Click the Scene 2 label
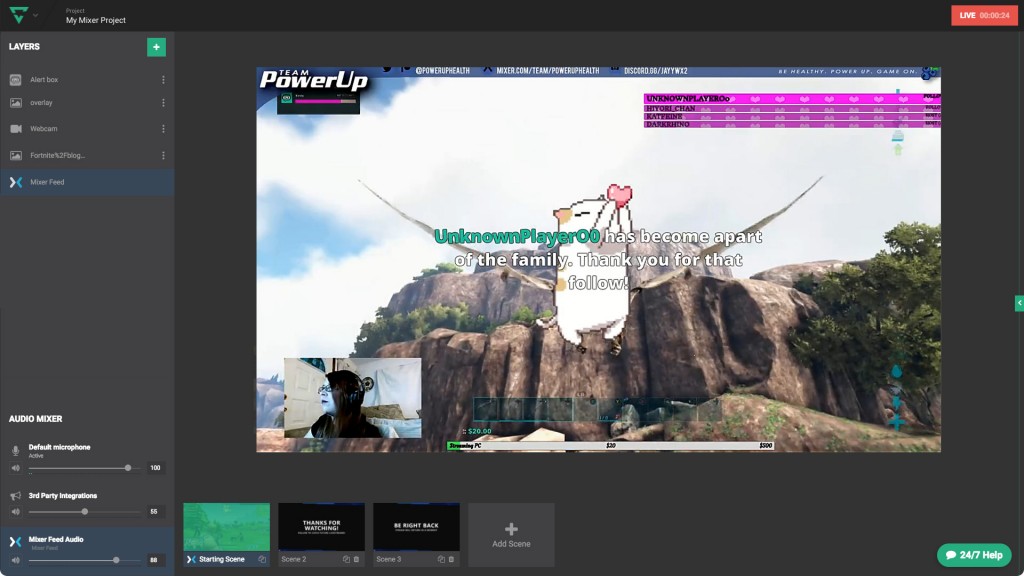Viewport: 1024px width, 576px height. coord(294,560)
